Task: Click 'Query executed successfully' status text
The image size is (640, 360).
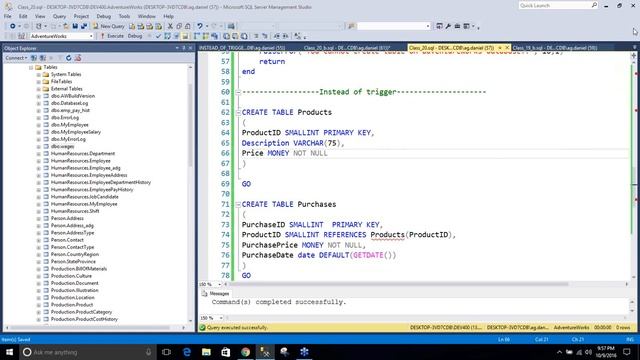Action: [x=237, y=328]
